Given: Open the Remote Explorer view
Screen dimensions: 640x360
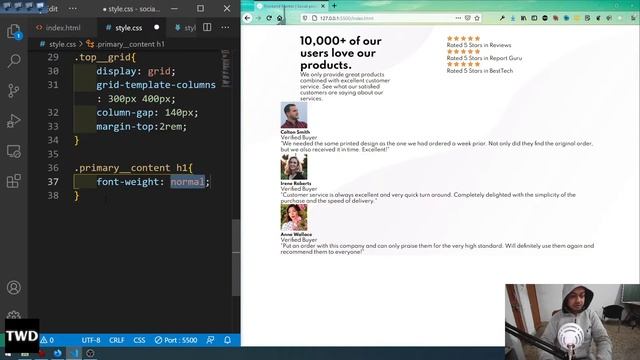Looking at the screenshot, I should [13, 151].
